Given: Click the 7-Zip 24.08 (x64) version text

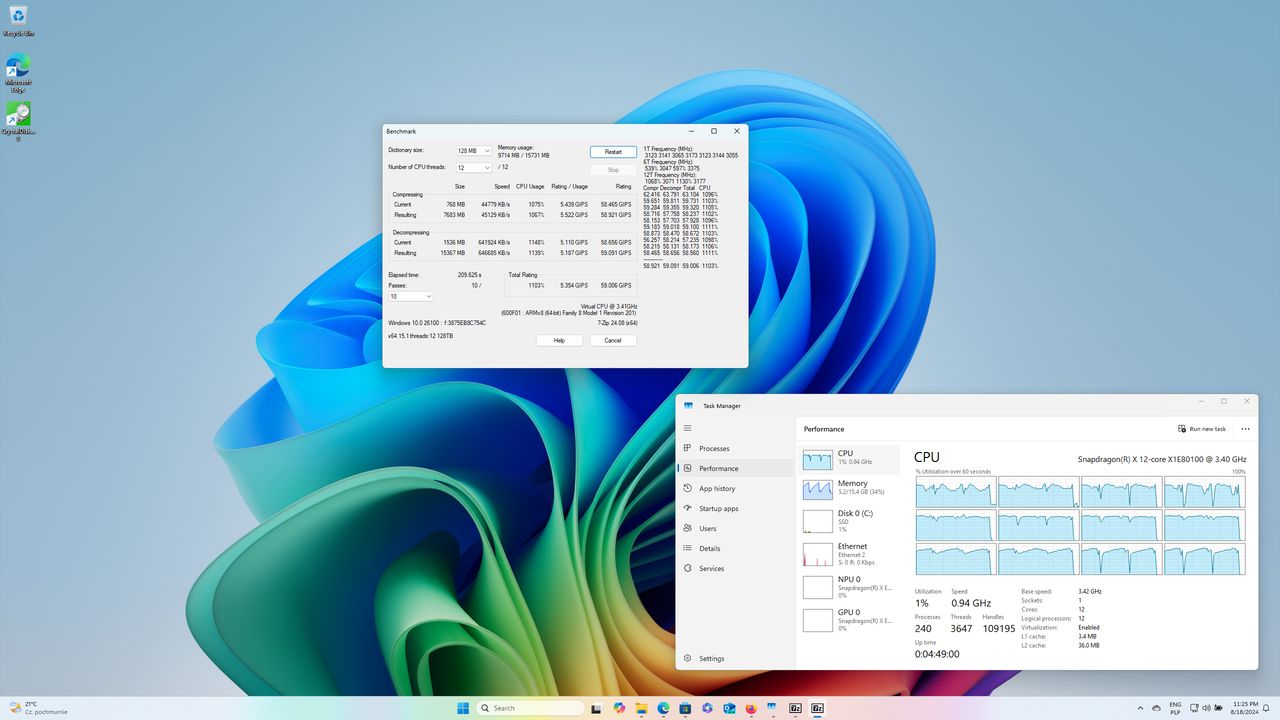Looking at the screenshot, I should click(617, 323).
